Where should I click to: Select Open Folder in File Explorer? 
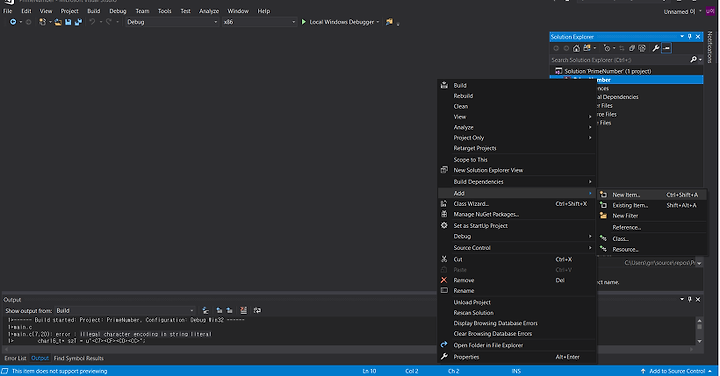coord(517,345)
